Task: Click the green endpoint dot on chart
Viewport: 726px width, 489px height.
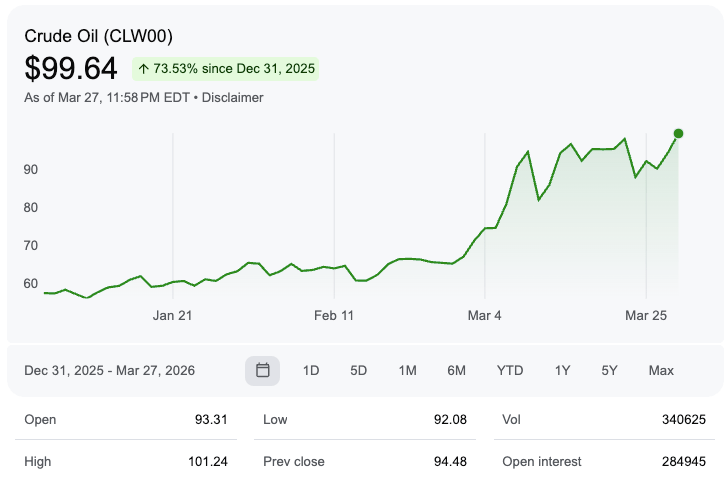Action: pos(679,133)
